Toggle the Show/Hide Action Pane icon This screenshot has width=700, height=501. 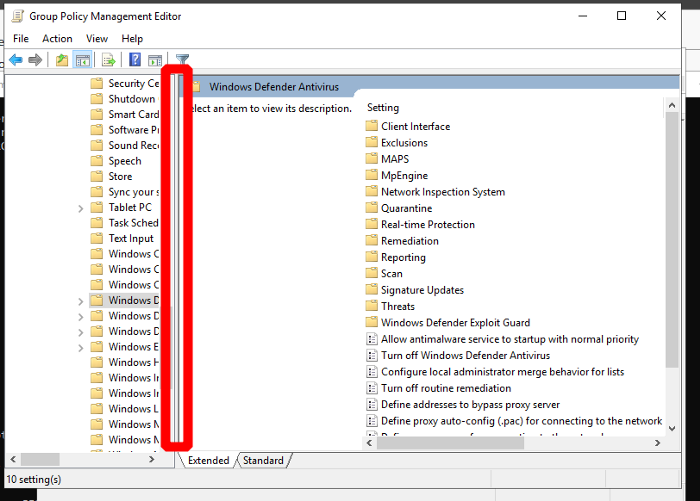154,60
